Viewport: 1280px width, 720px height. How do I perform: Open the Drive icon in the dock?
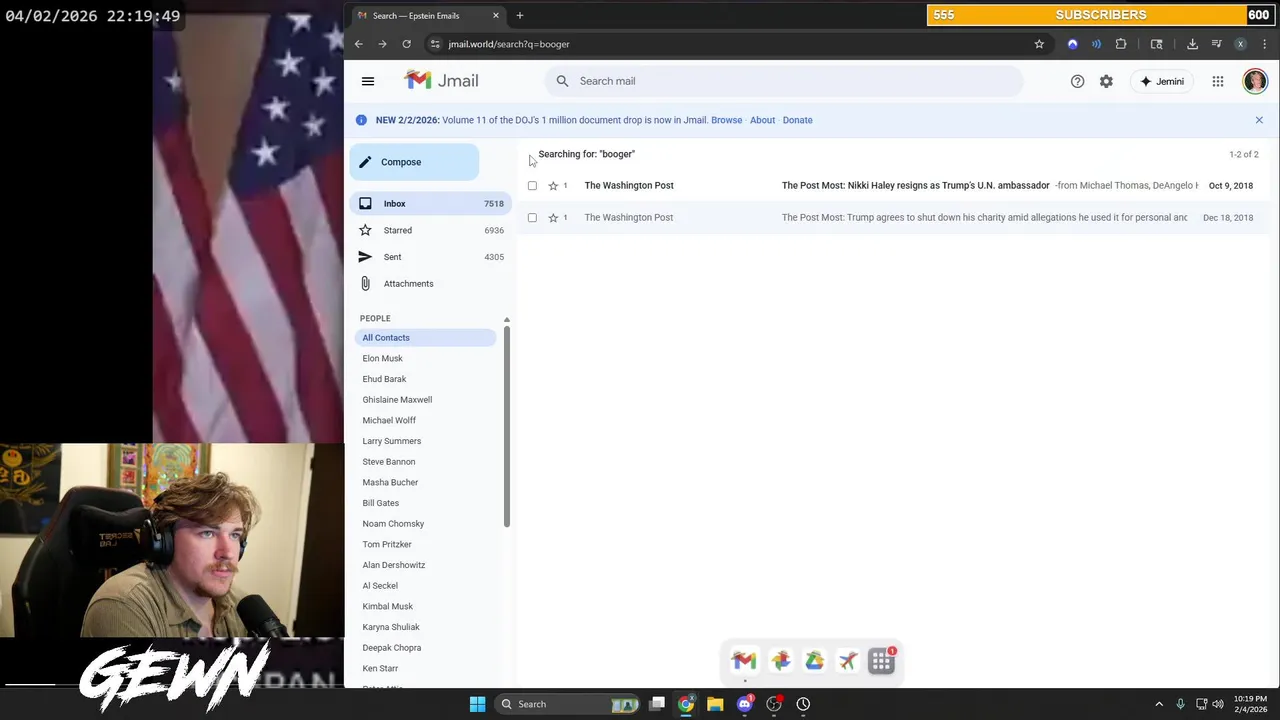(x=814, y=661)
